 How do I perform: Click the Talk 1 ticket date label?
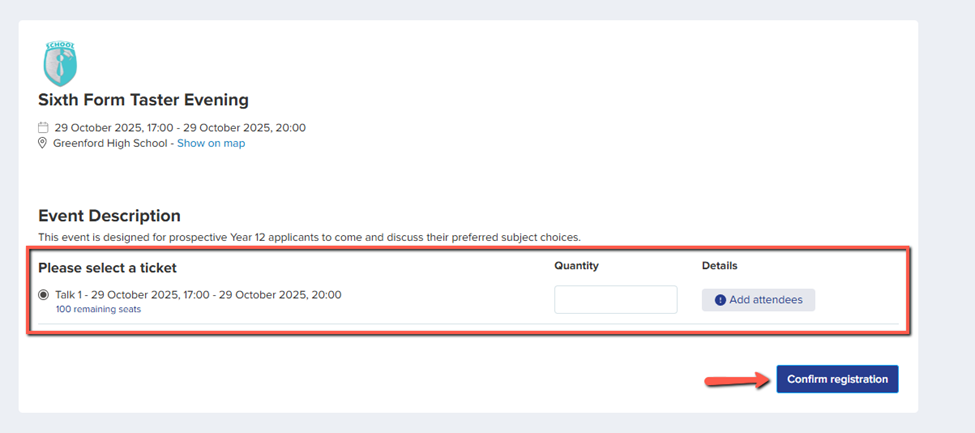pyautogui.click(x=198, y=295)
